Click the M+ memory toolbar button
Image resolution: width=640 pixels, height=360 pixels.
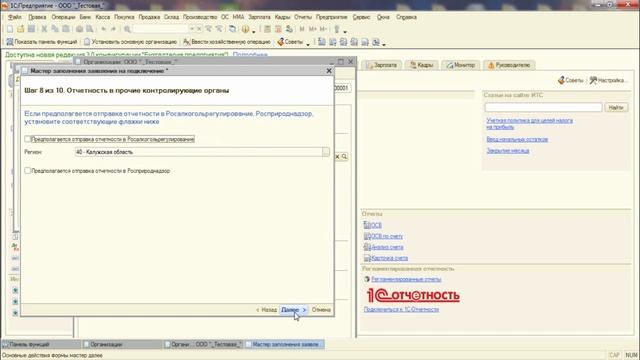coord(313,29)
